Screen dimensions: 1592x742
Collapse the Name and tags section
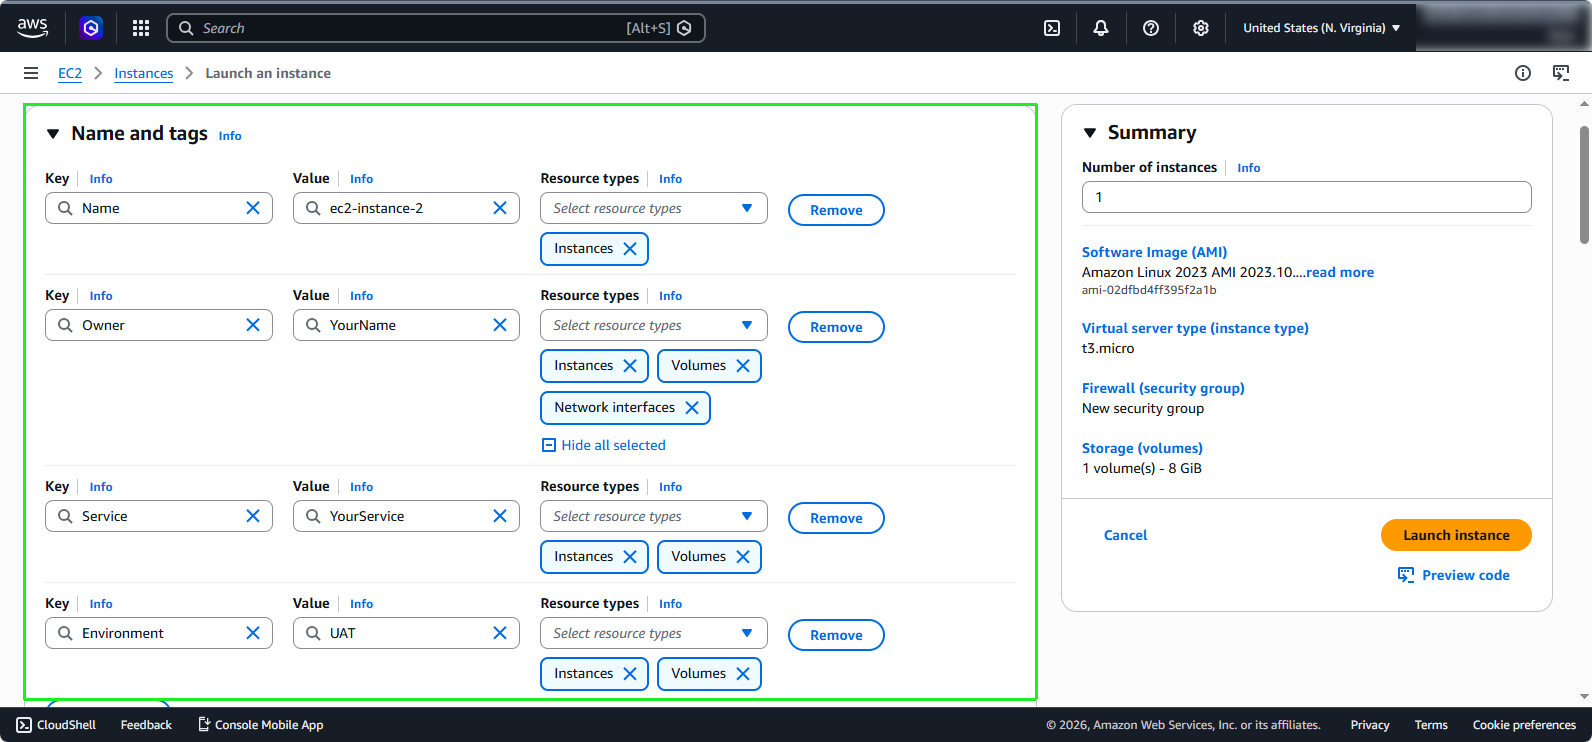coord(53,134)
